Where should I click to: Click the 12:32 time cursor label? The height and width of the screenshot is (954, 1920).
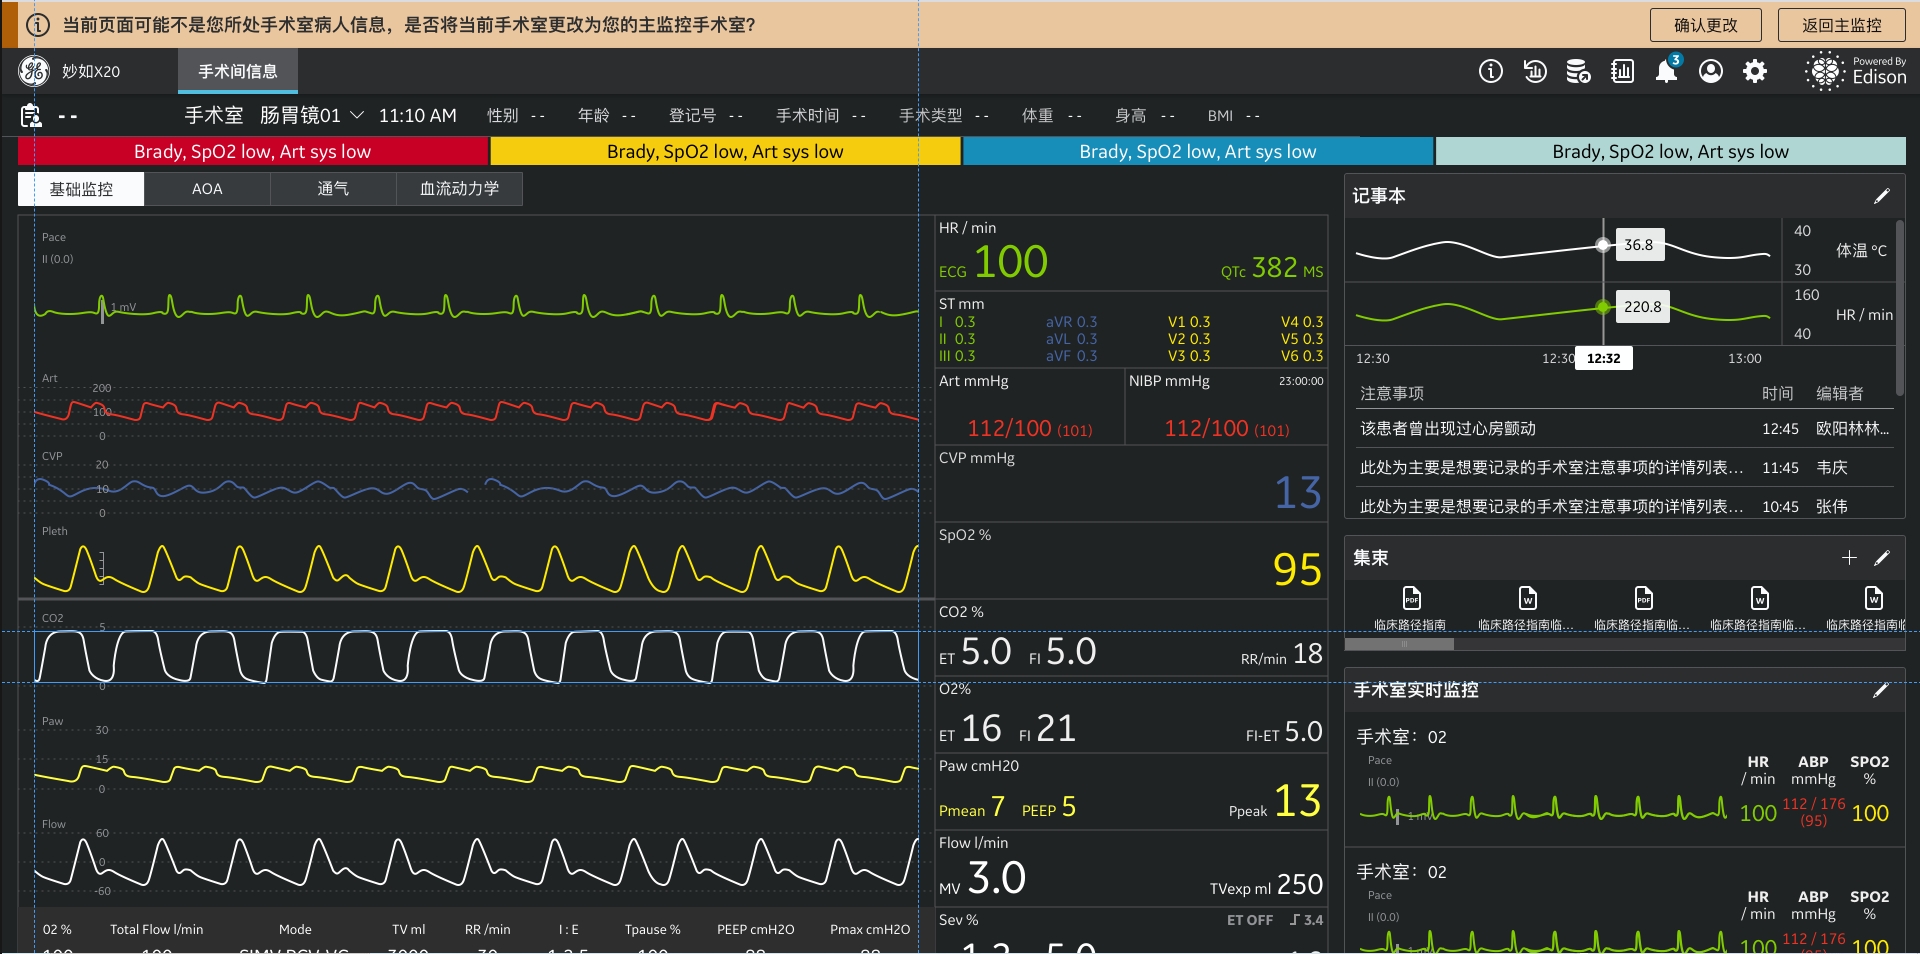1603,358
